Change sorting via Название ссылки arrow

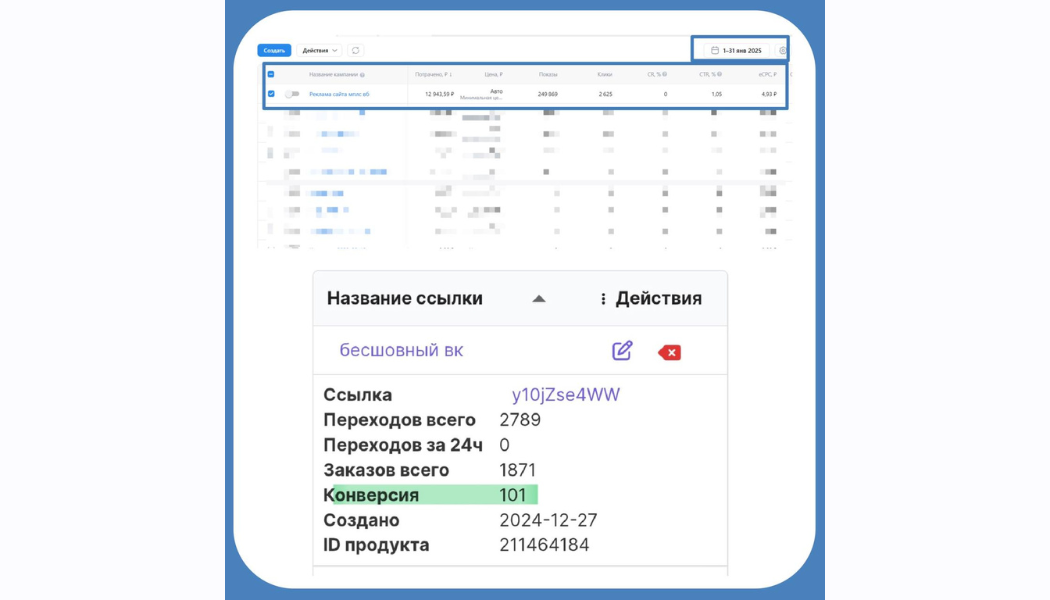click(x=539, y=298)
